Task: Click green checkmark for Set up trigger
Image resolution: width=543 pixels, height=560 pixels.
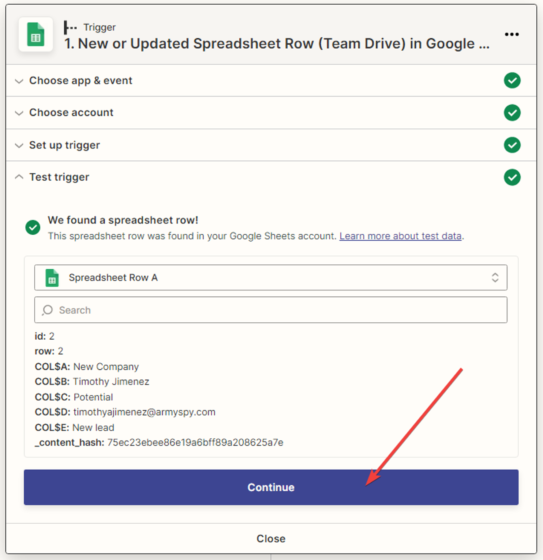Action: pos(512,145)
